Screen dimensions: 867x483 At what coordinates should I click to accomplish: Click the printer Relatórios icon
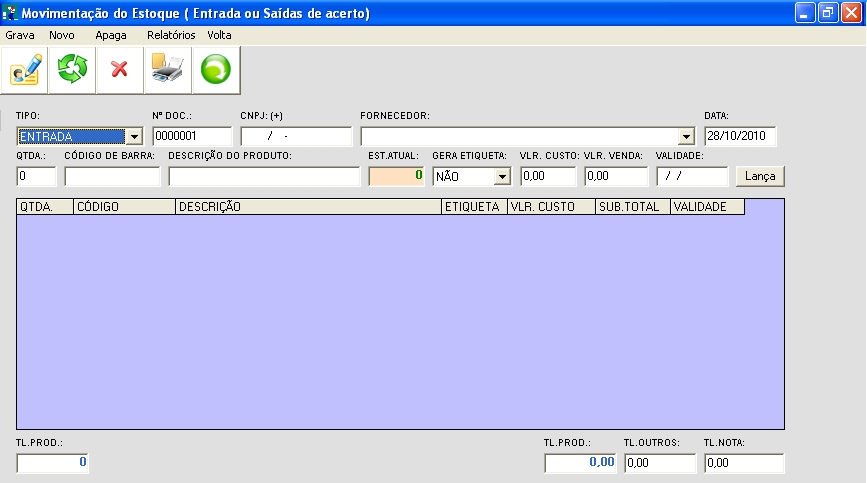[167, 70]
